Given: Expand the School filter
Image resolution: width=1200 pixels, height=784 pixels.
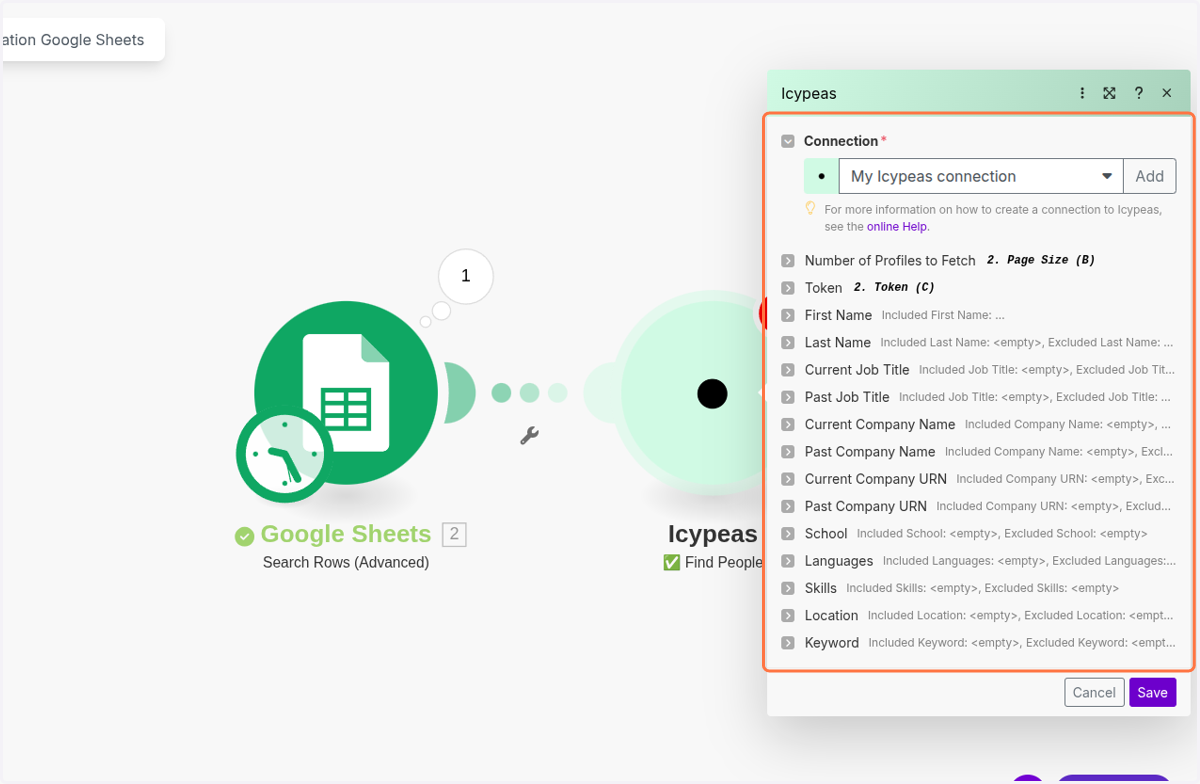Looking at the screenshot, I should 788,534.
